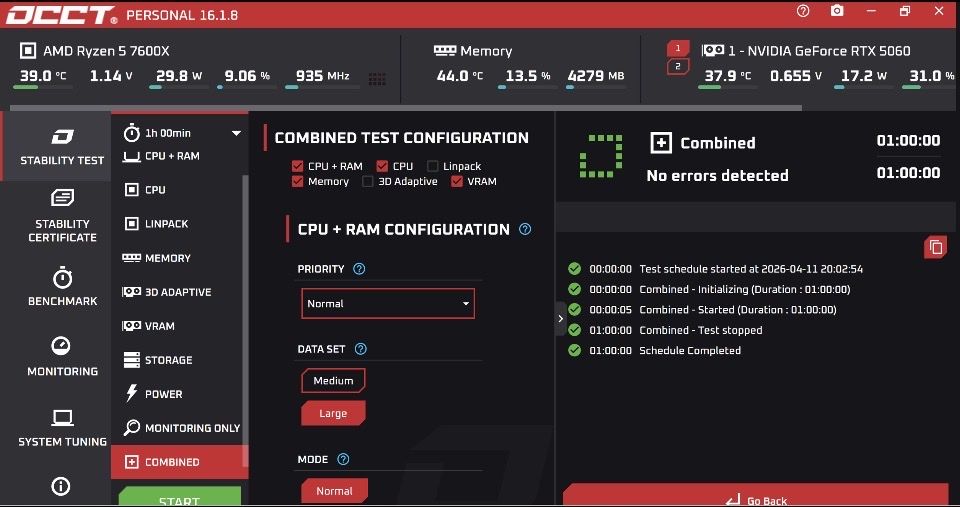Select the 3D Adaptive test entry
960x507 pixels.
pos(177,292)
